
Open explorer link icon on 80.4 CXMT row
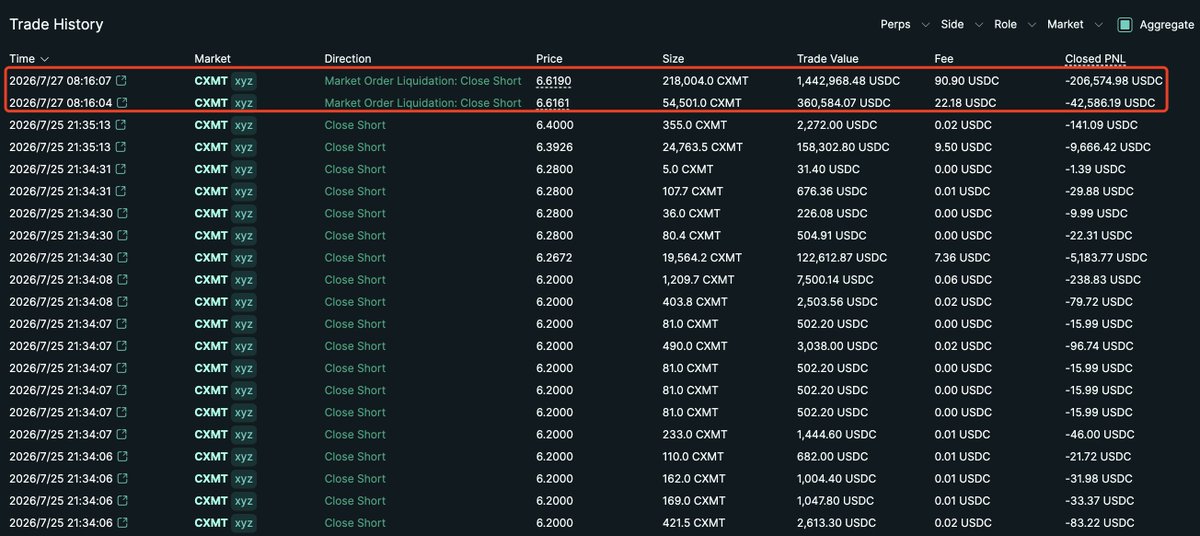coord(121,235)
